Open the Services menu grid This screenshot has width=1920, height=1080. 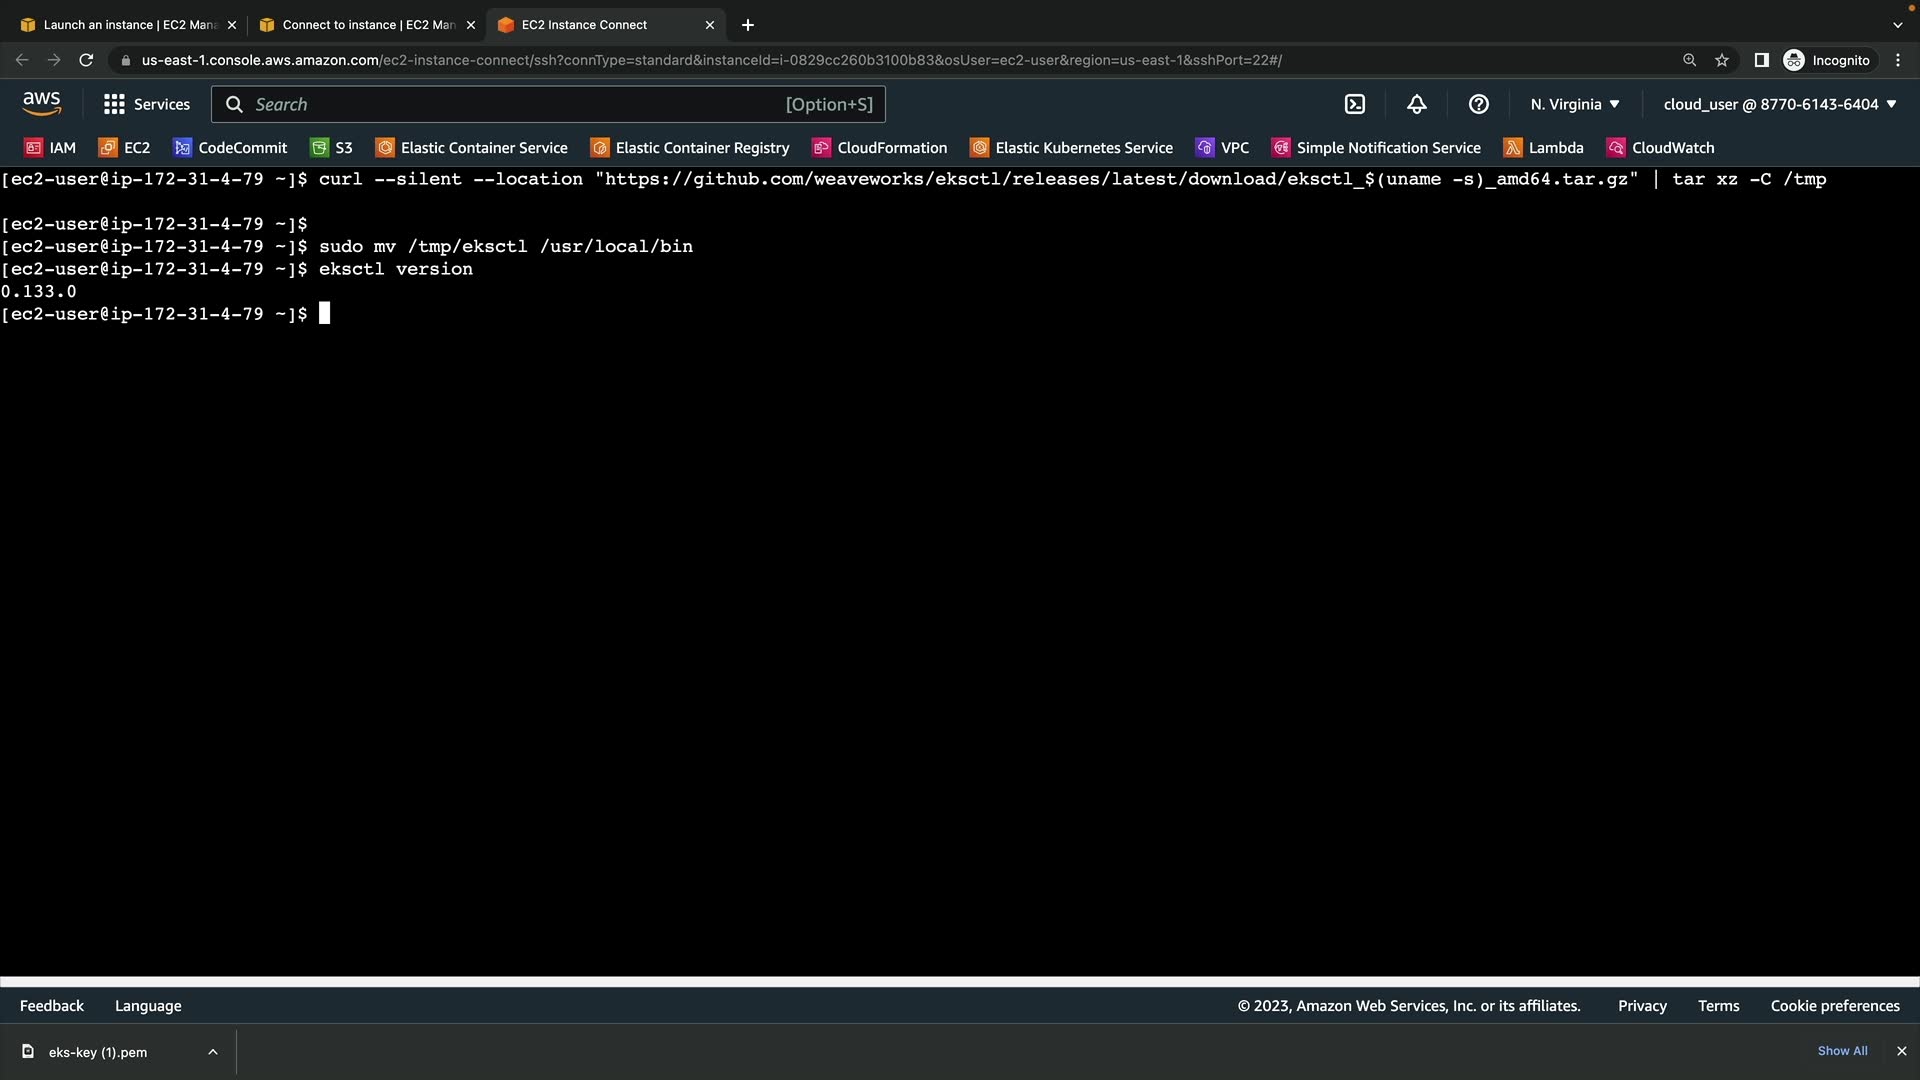[x=146, y=104]
